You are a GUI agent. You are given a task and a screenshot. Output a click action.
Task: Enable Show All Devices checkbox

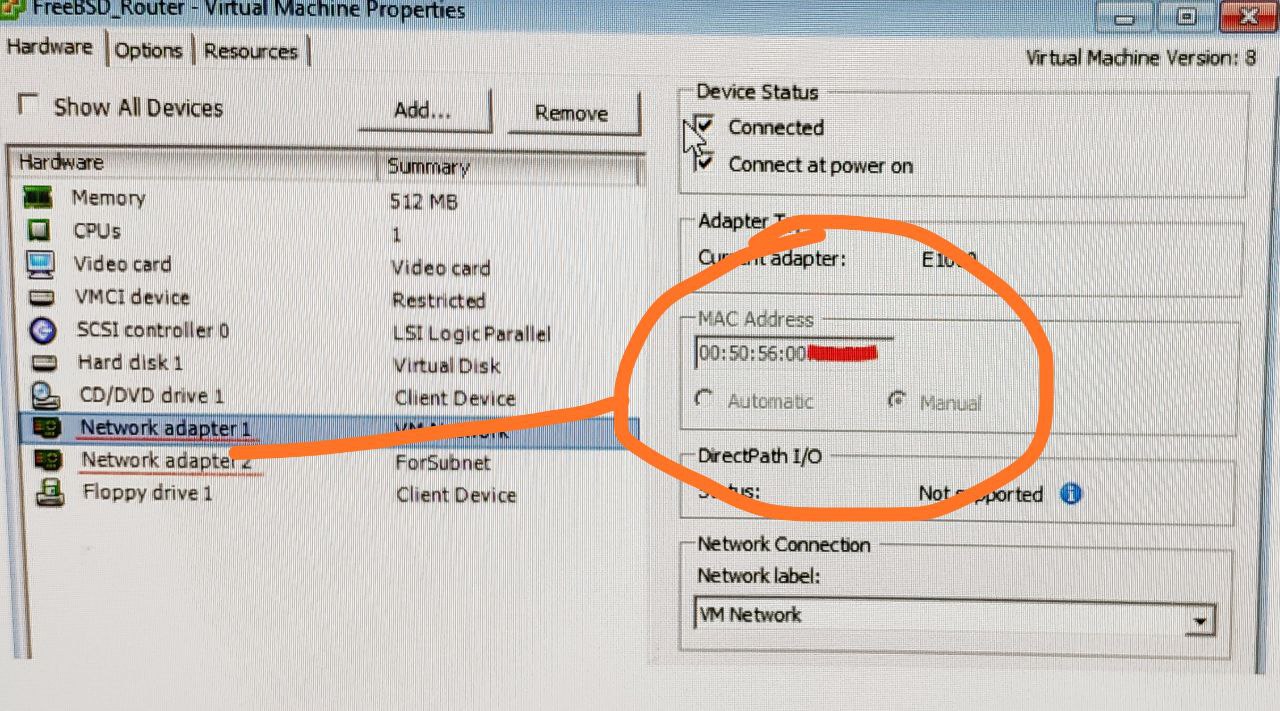pyautogui.click(x=29, y=105)
